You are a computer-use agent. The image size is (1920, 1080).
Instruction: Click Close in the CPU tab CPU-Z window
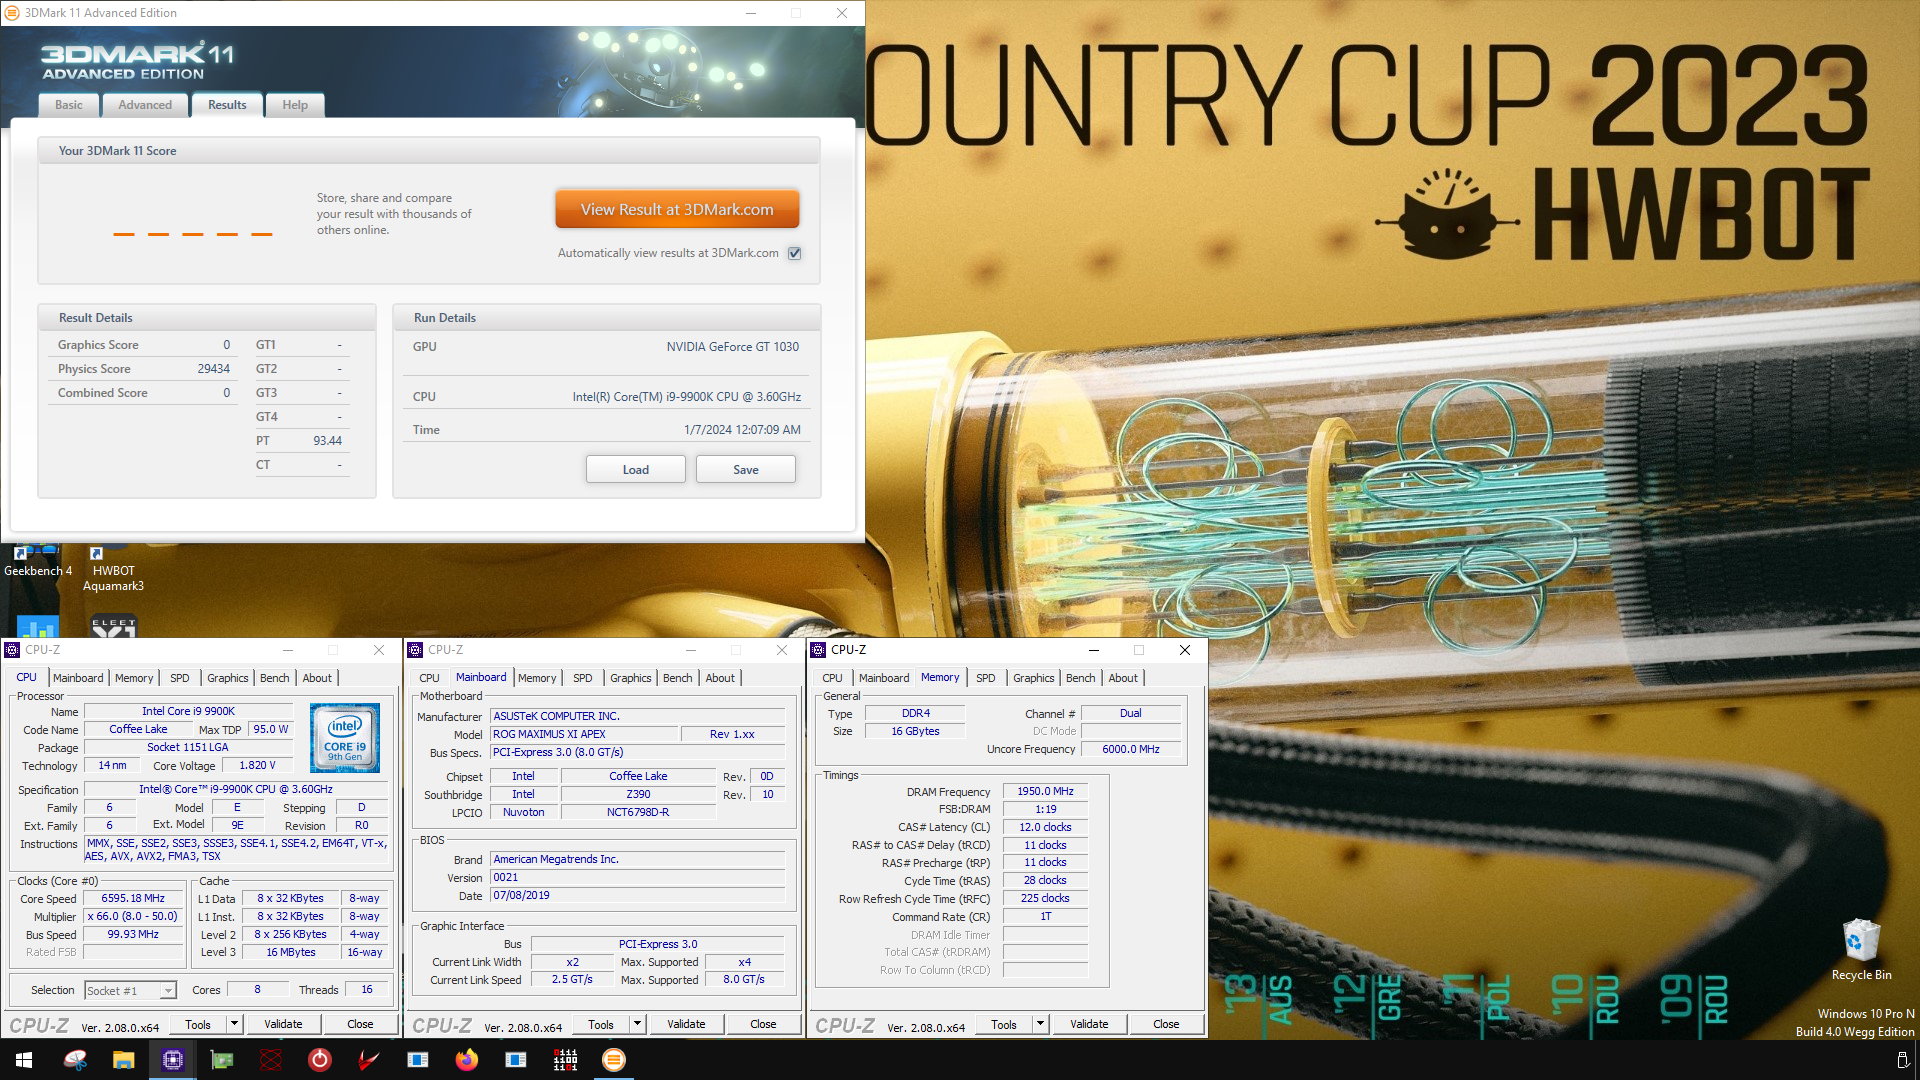coord(360,1024)
